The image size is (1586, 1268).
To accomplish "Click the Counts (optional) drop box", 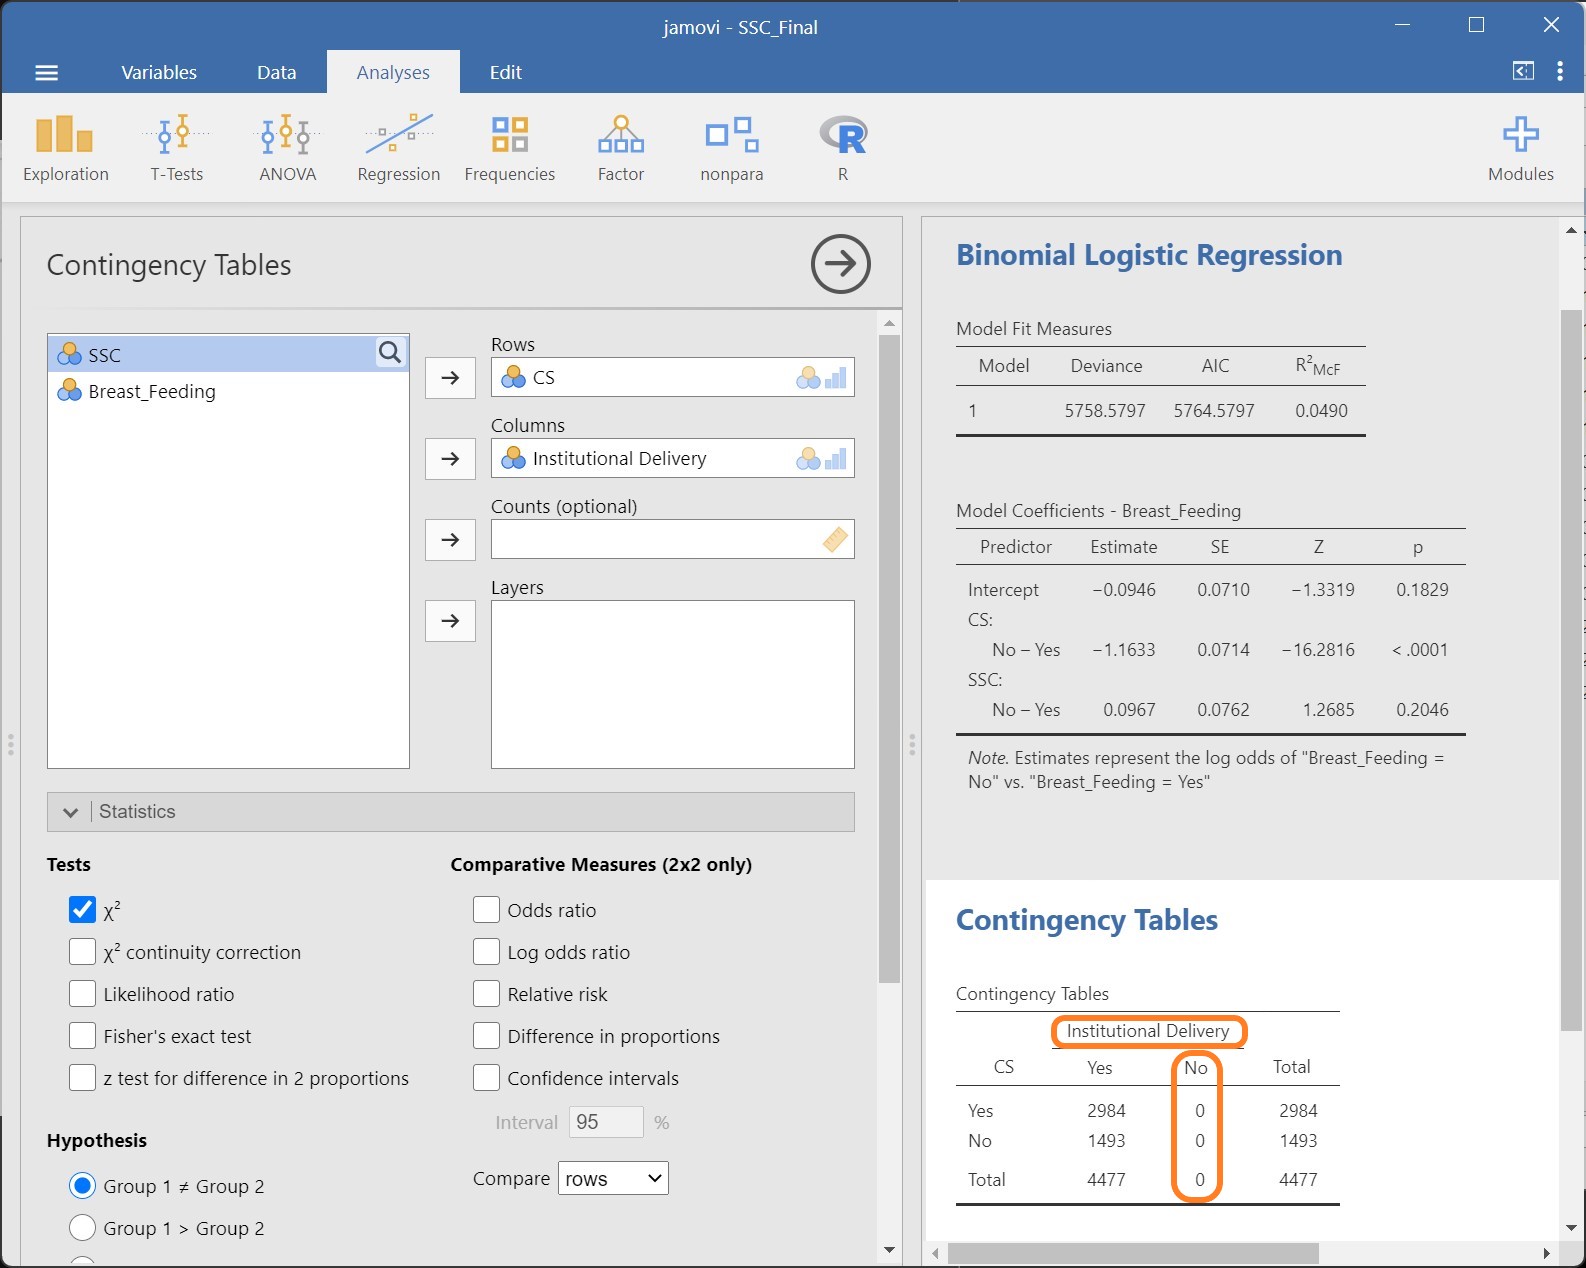I will [x=672, y=539].
